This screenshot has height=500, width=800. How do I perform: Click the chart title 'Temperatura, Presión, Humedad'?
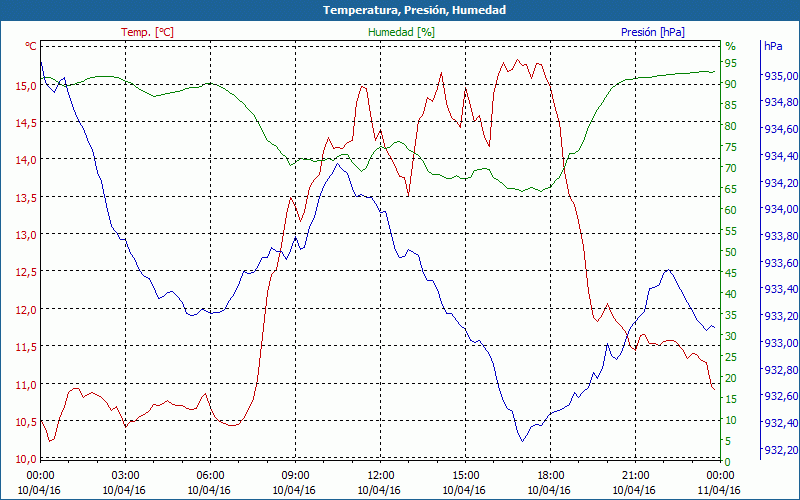(x=414, y=10)
